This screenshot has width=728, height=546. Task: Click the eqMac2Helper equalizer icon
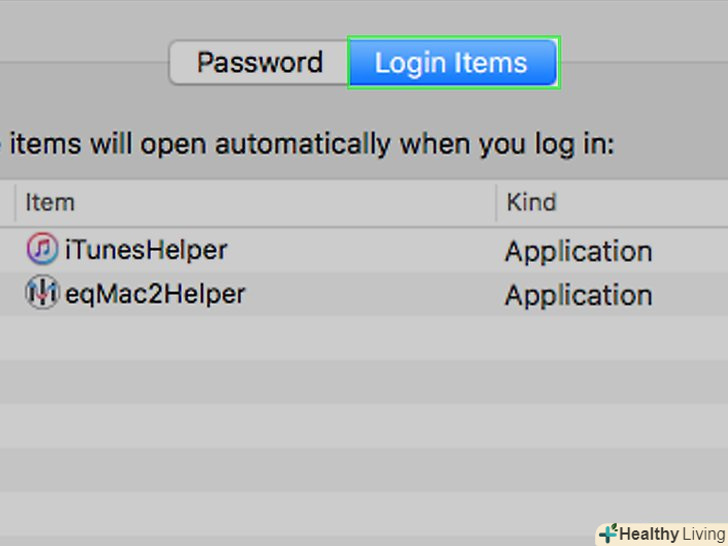pos(42,293)
